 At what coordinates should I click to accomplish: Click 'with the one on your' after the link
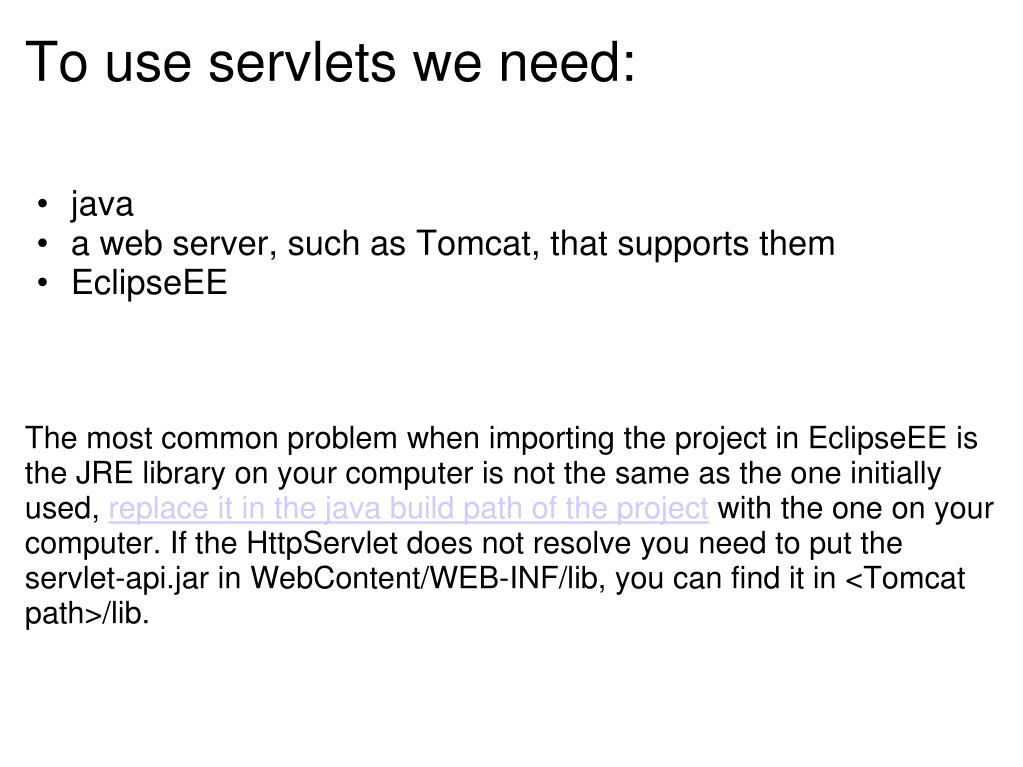[855, 509]
